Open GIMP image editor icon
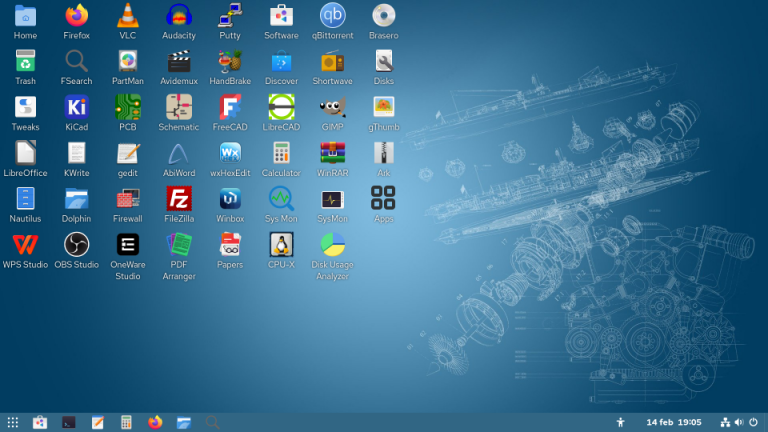The height and width of the screenshot is (432, 768). pos(332,107)
